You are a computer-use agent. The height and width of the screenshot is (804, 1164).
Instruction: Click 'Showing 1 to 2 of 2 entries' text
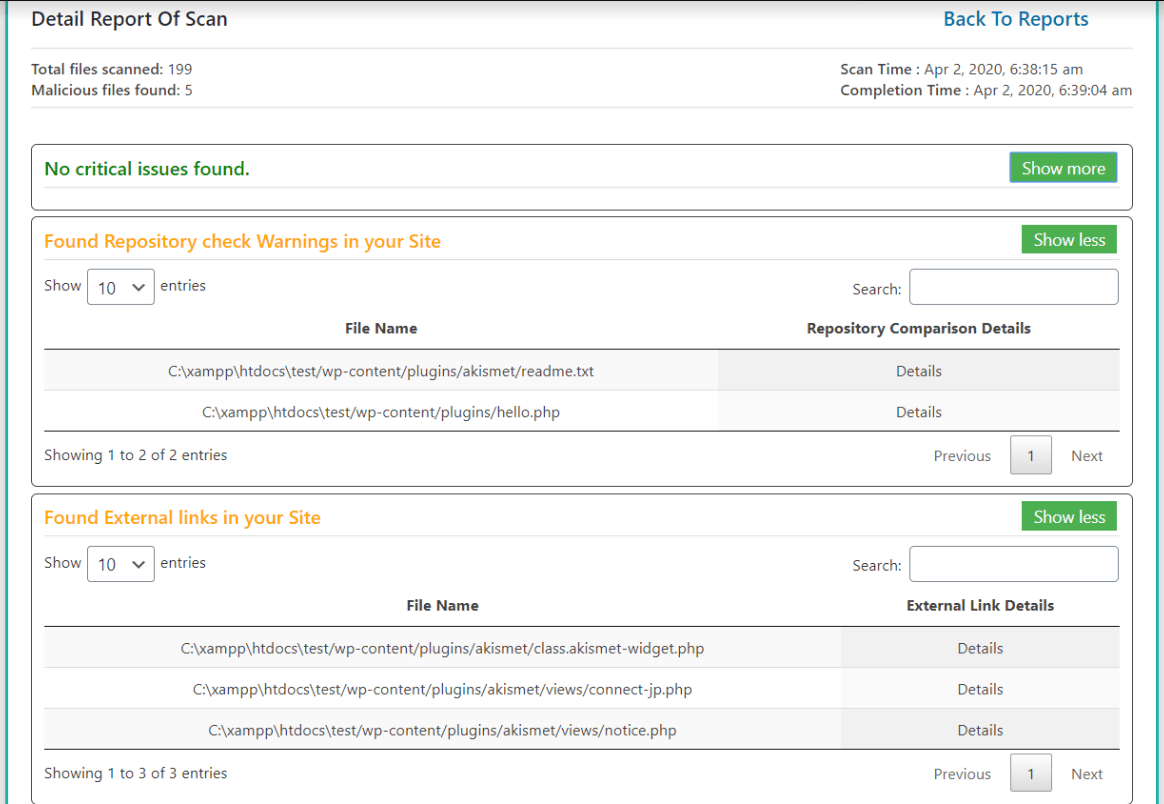136,455
